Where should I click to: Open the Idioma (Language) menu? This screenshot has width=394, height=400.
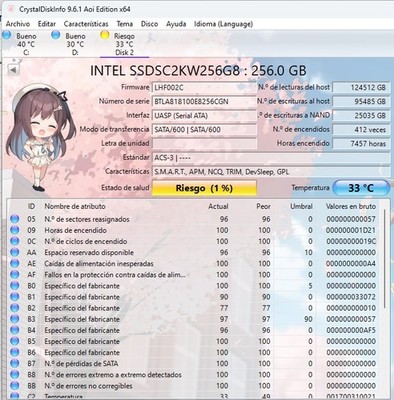click(x=223, y=24)
